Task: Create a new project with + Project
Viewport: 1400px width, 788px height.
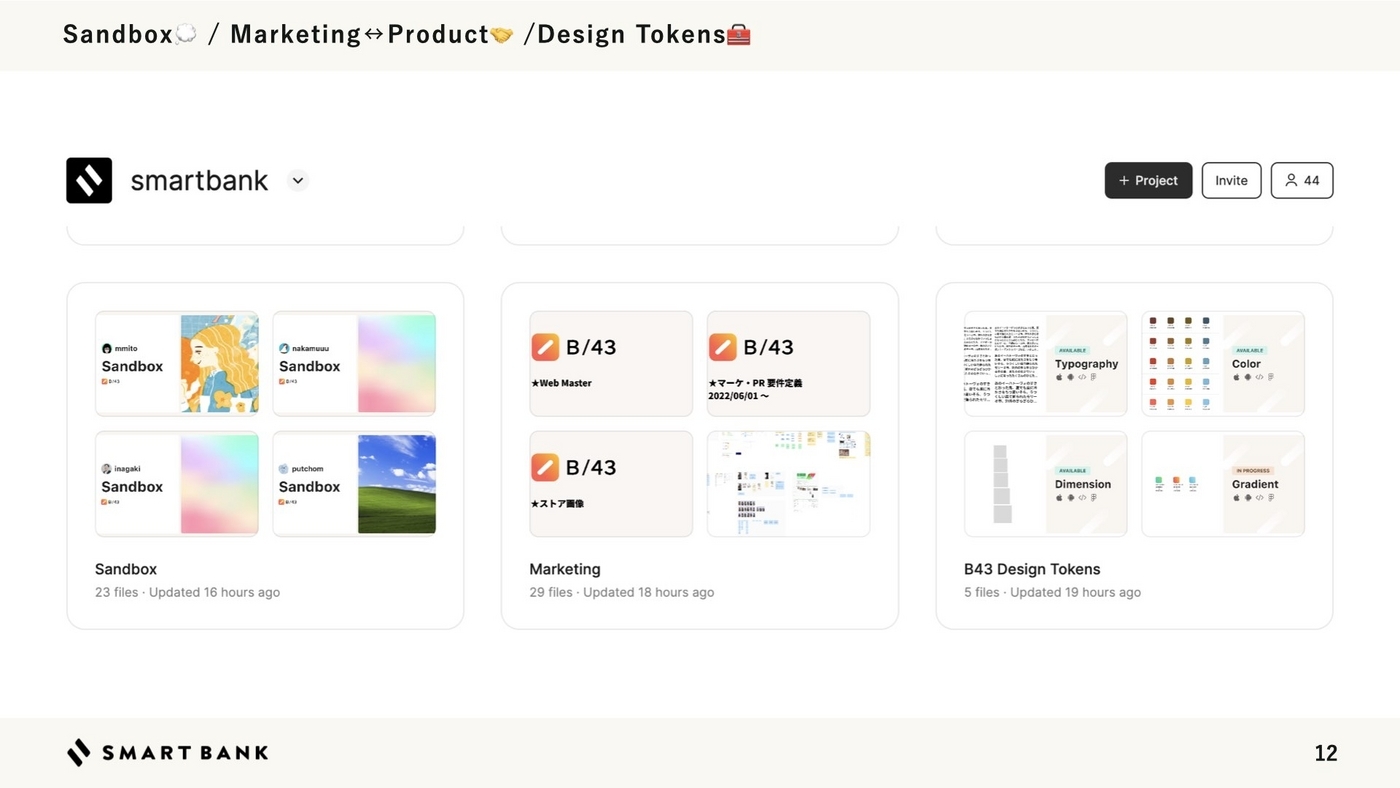Action: tap(1148, 180)
